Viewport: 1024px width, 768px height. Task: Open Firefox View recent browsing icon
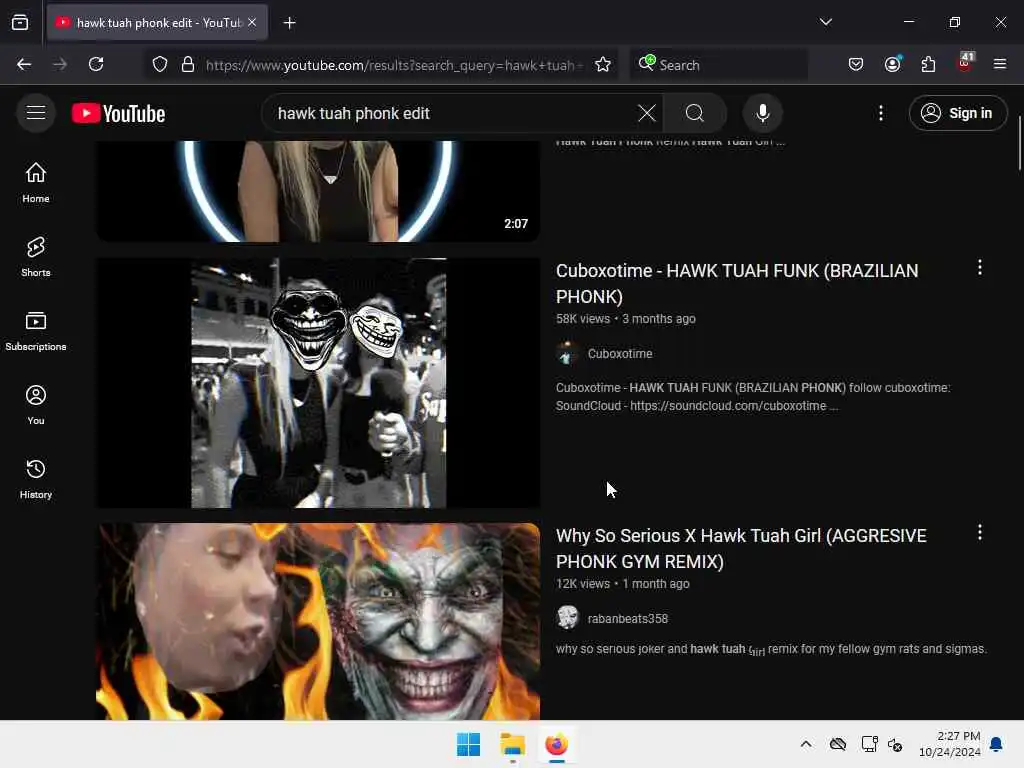20,23
